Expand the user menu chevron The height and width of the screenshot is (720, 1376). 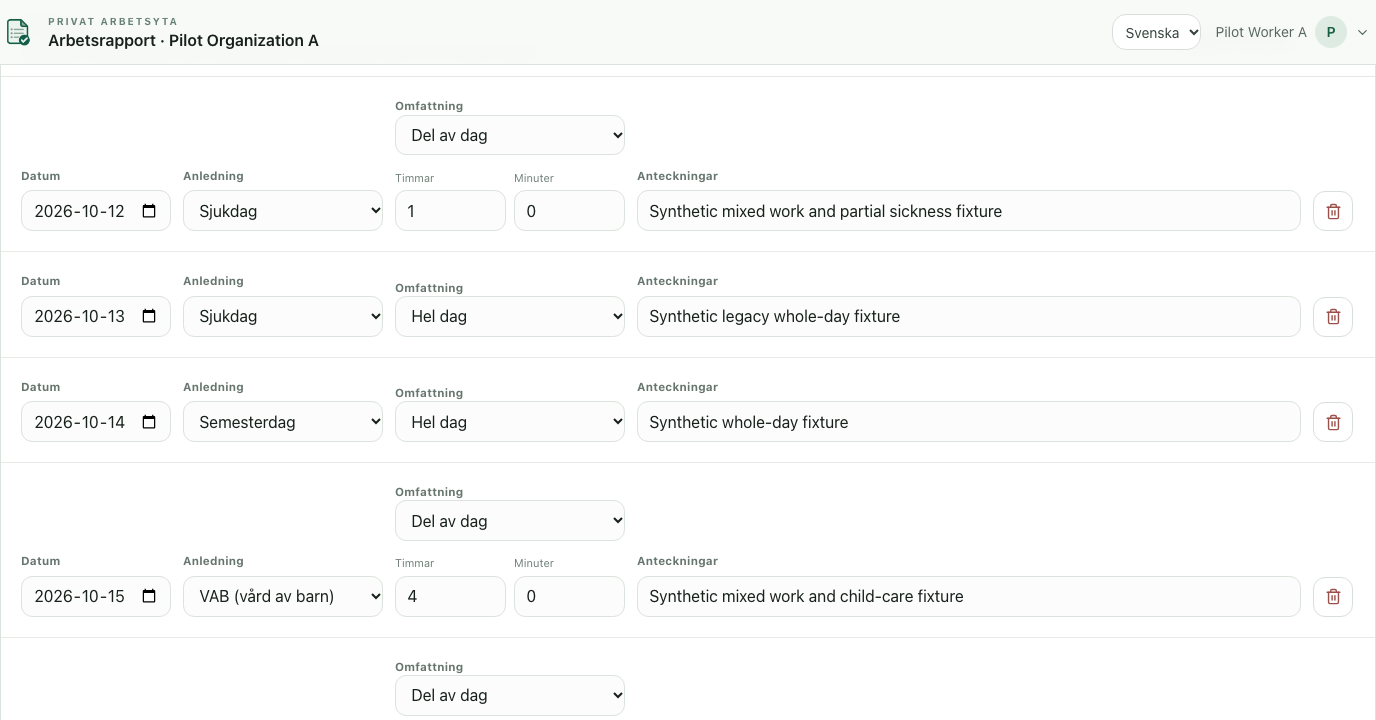point(1362,33)
